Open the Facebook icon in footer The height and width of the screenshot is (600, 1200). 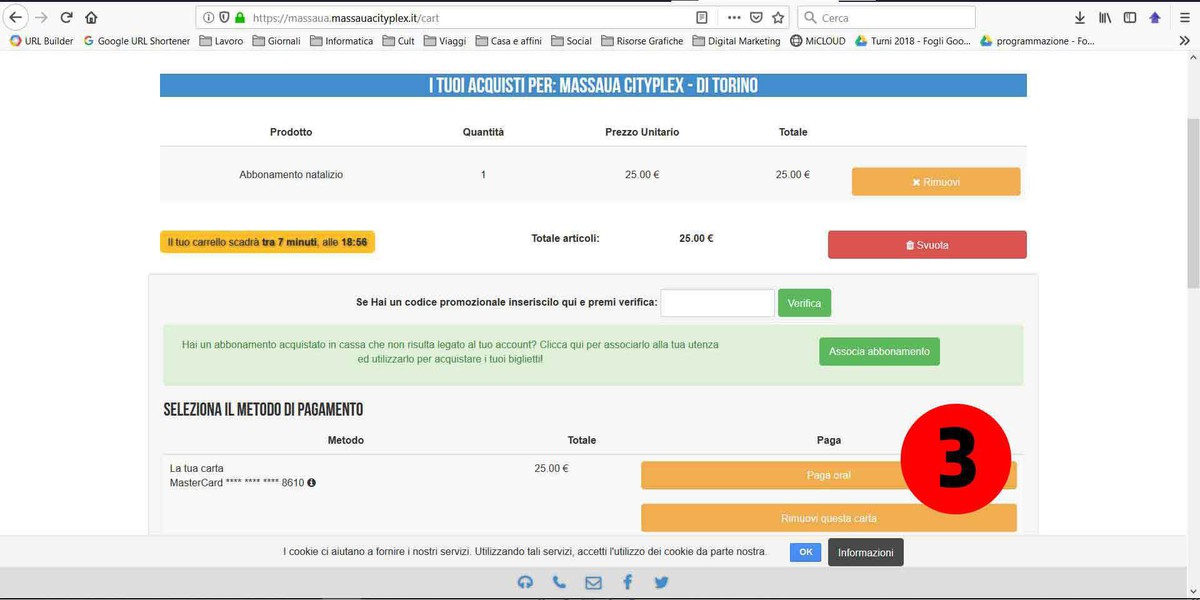point(627,583)
